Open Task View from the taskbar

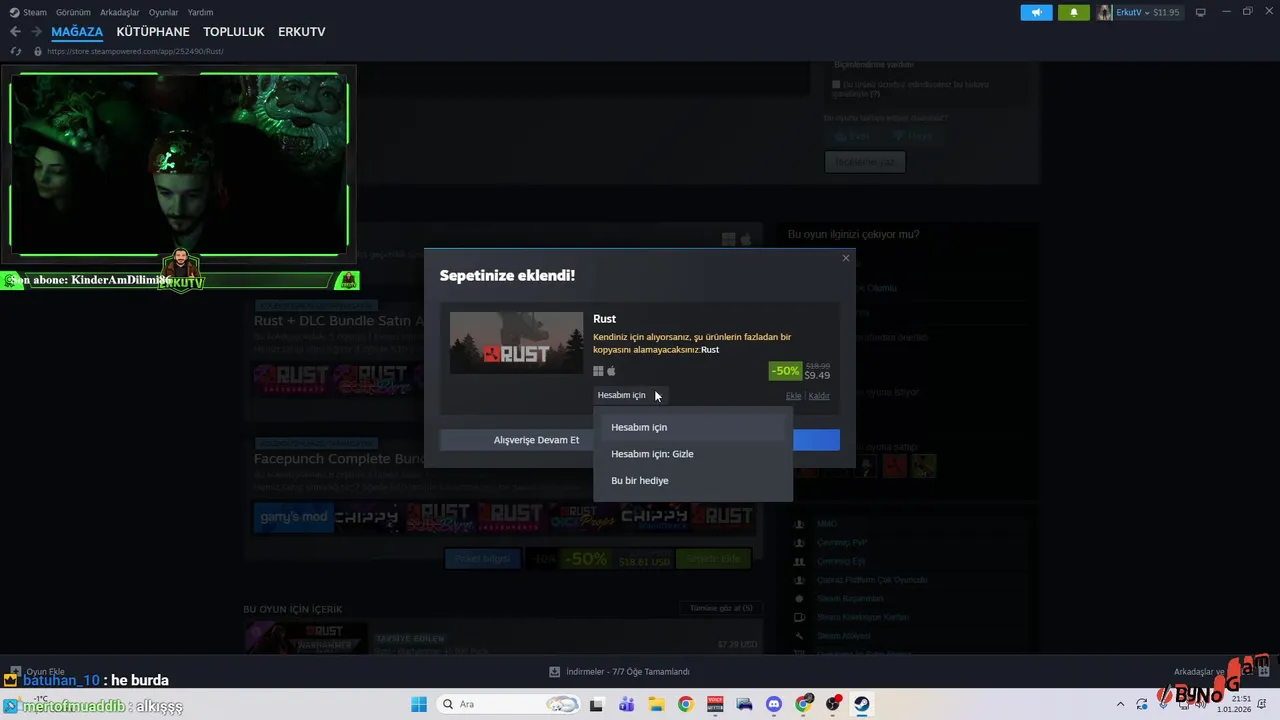pos(597,704)
